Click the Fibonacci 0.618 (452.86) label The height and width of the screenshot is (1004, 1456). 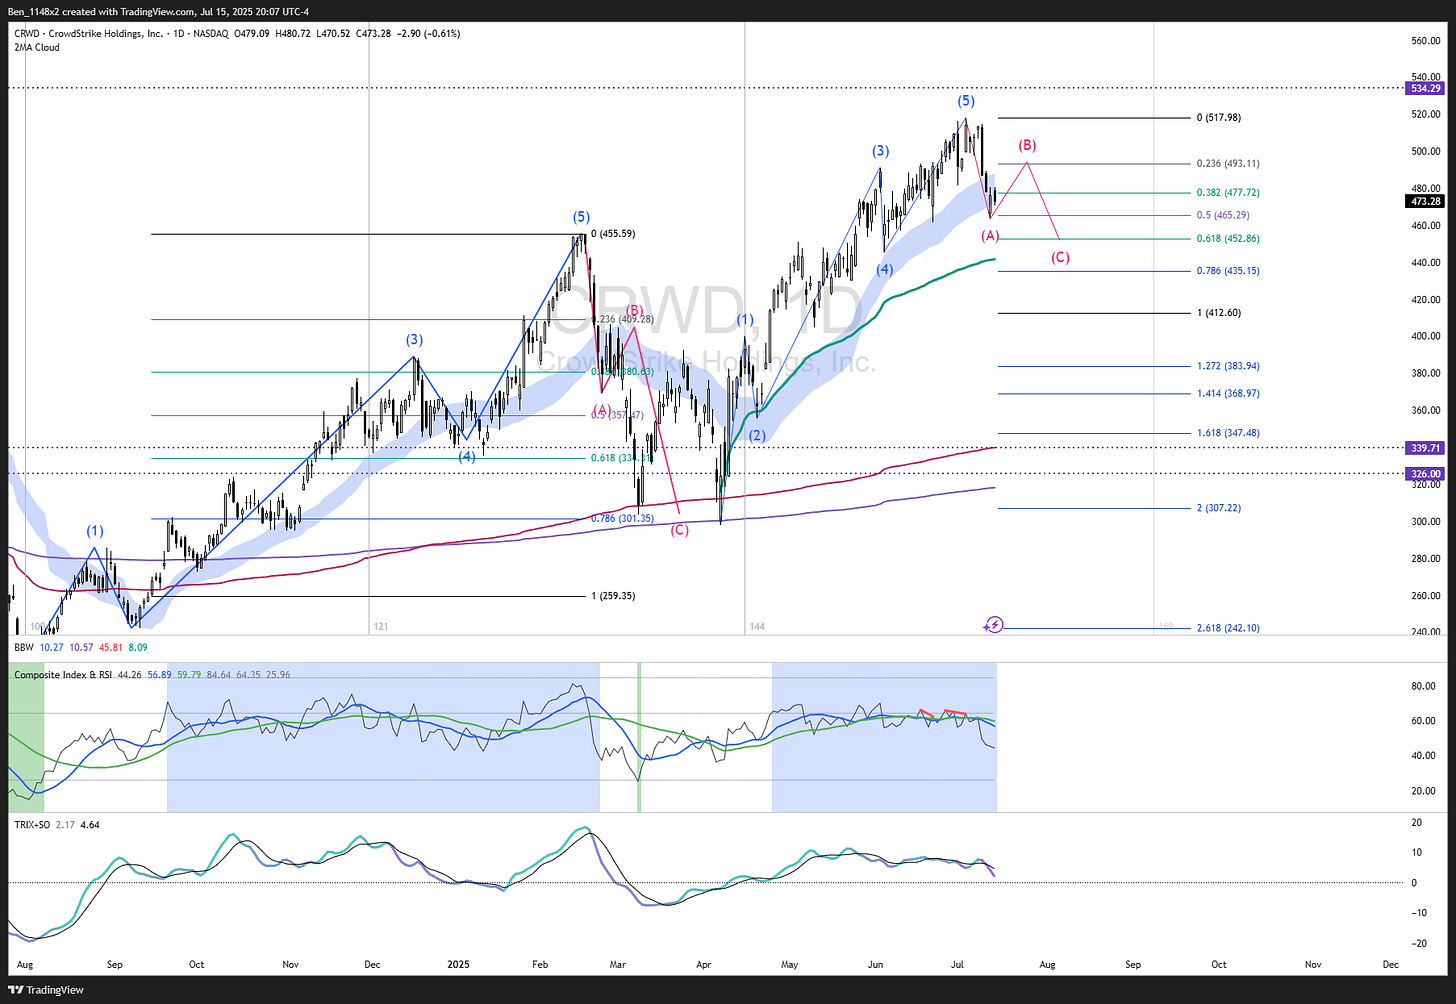pos(1229,239)
